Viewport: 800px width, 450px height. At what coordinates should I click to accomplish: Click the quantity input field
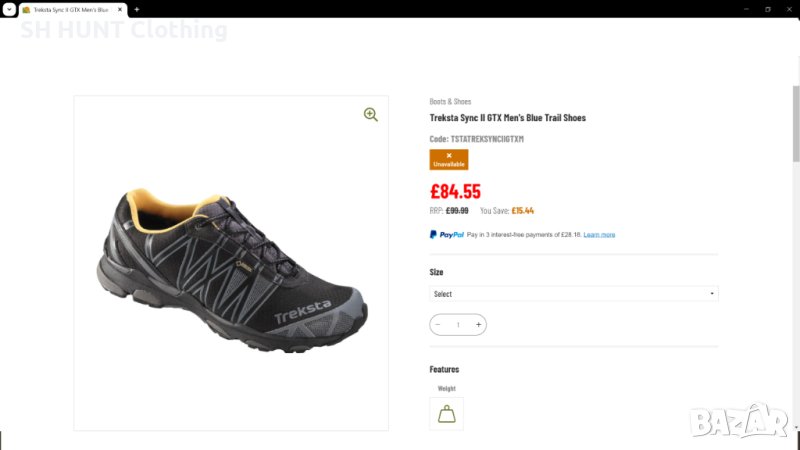[x=458, y=324]
